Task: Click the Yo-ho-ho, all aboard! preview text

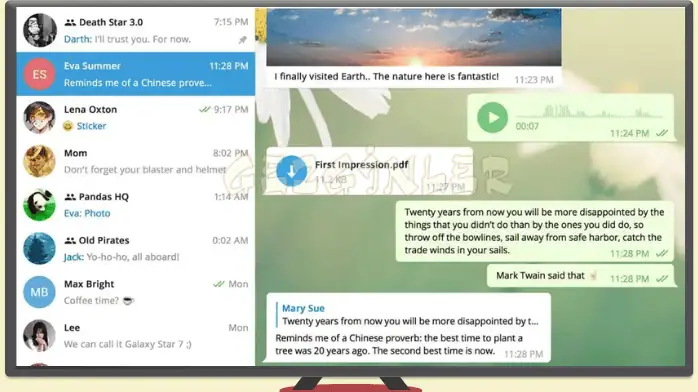Action: click(x=133, y=257)
